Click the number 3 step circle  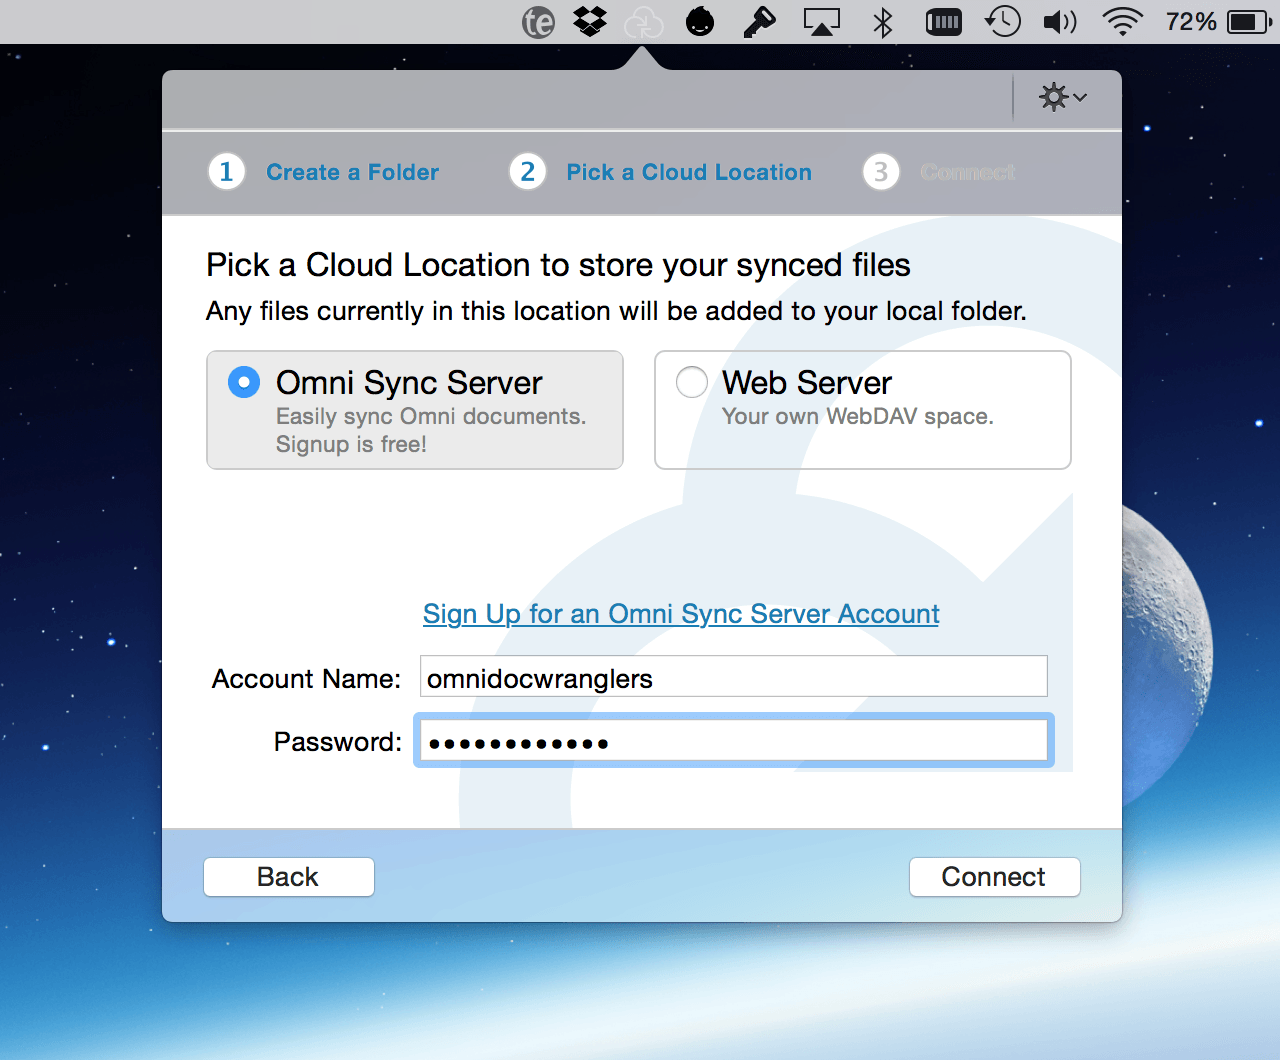881,172
